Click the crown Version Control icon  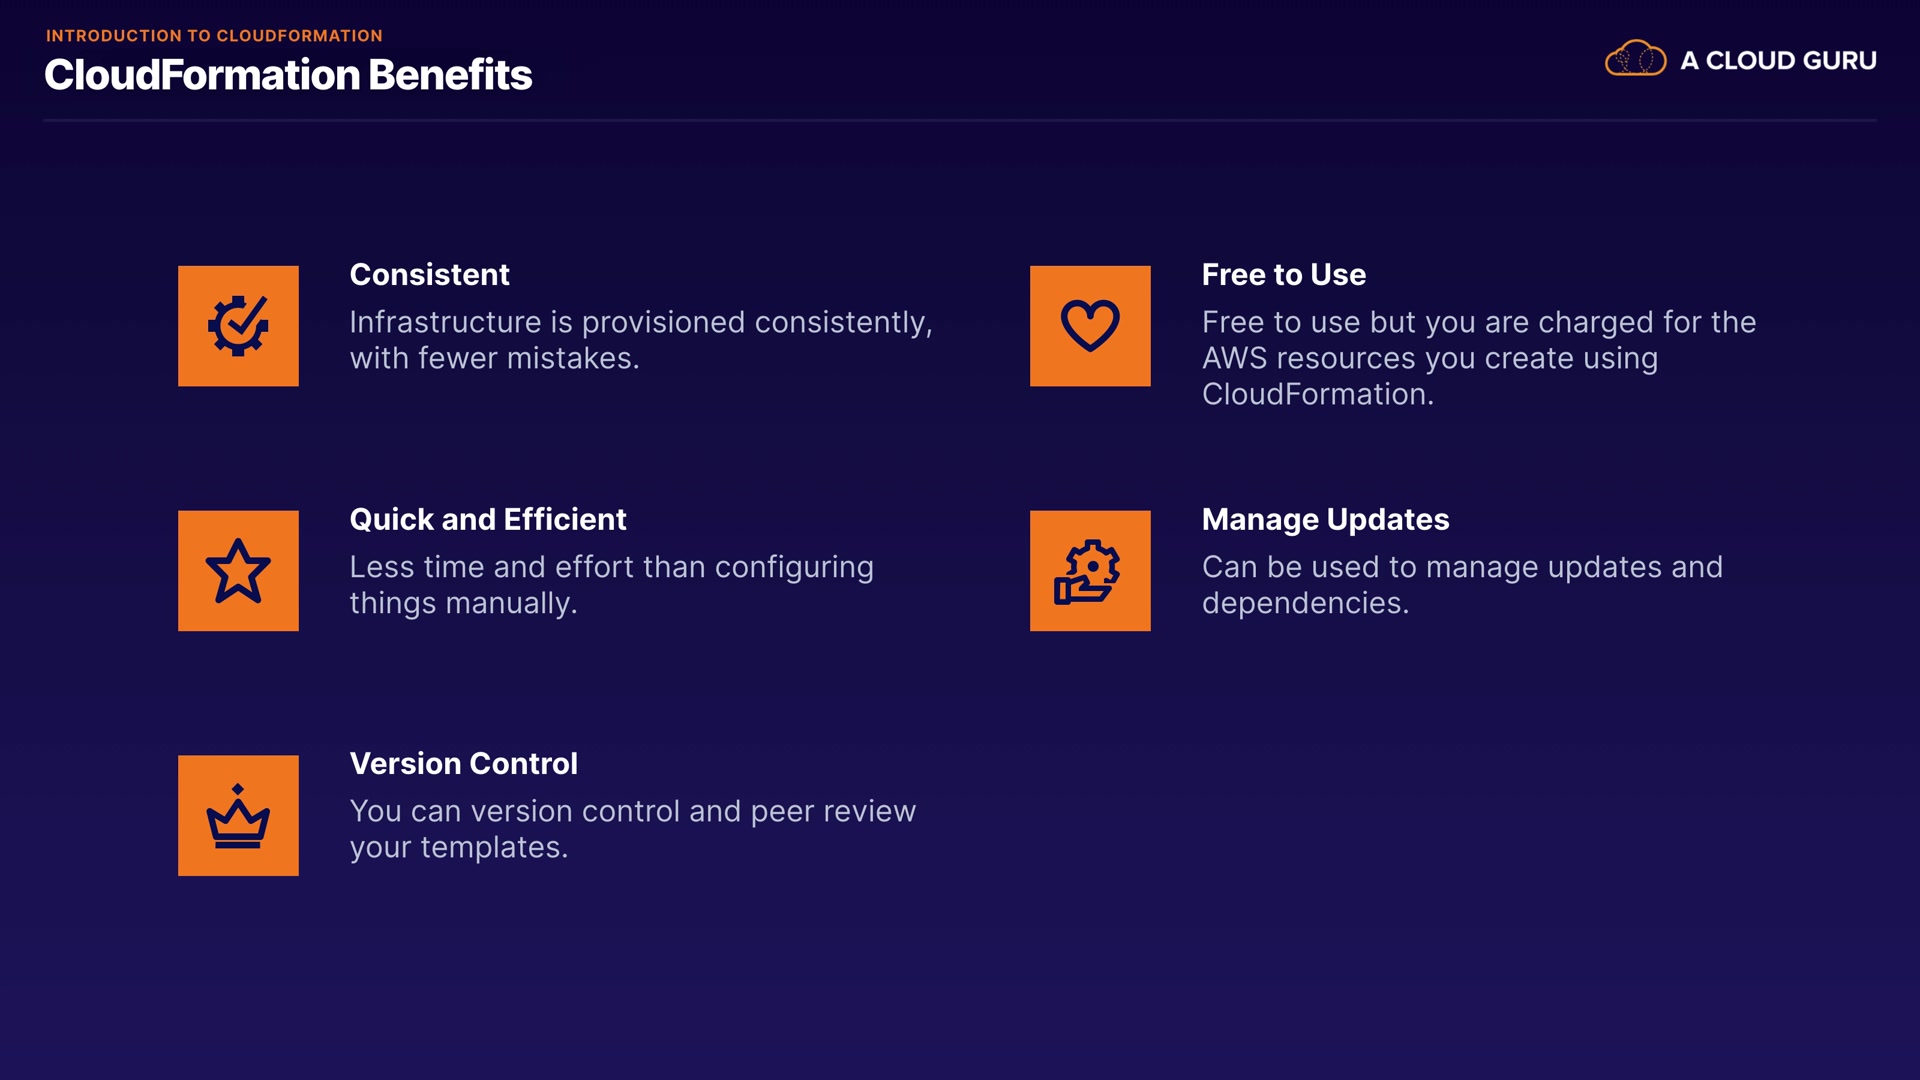coord(238,816)
